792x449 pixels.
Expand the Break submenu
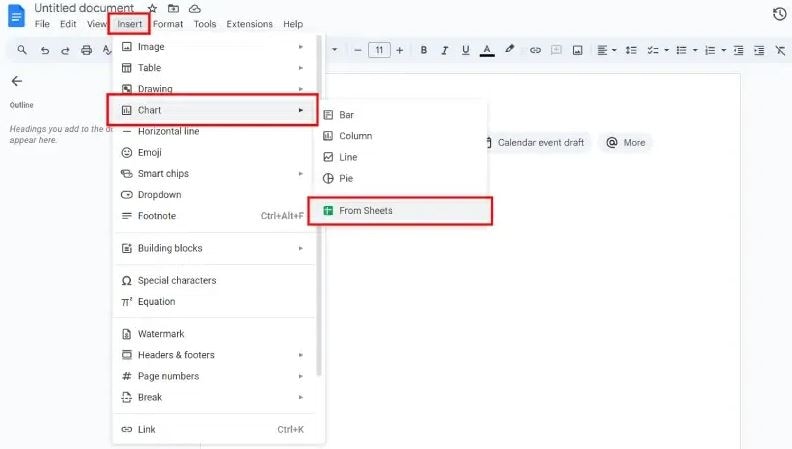tap(214, 397)
